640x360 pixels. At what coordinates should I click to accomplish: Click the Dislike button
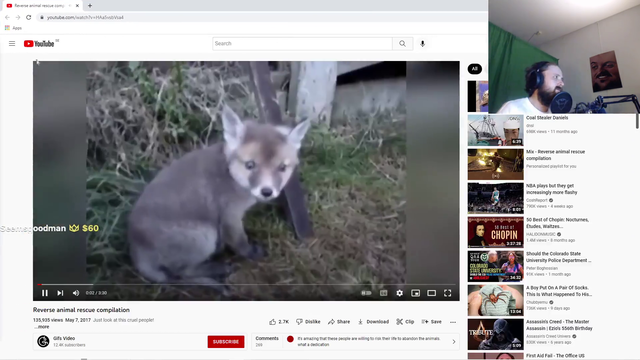tap(308, 322)
